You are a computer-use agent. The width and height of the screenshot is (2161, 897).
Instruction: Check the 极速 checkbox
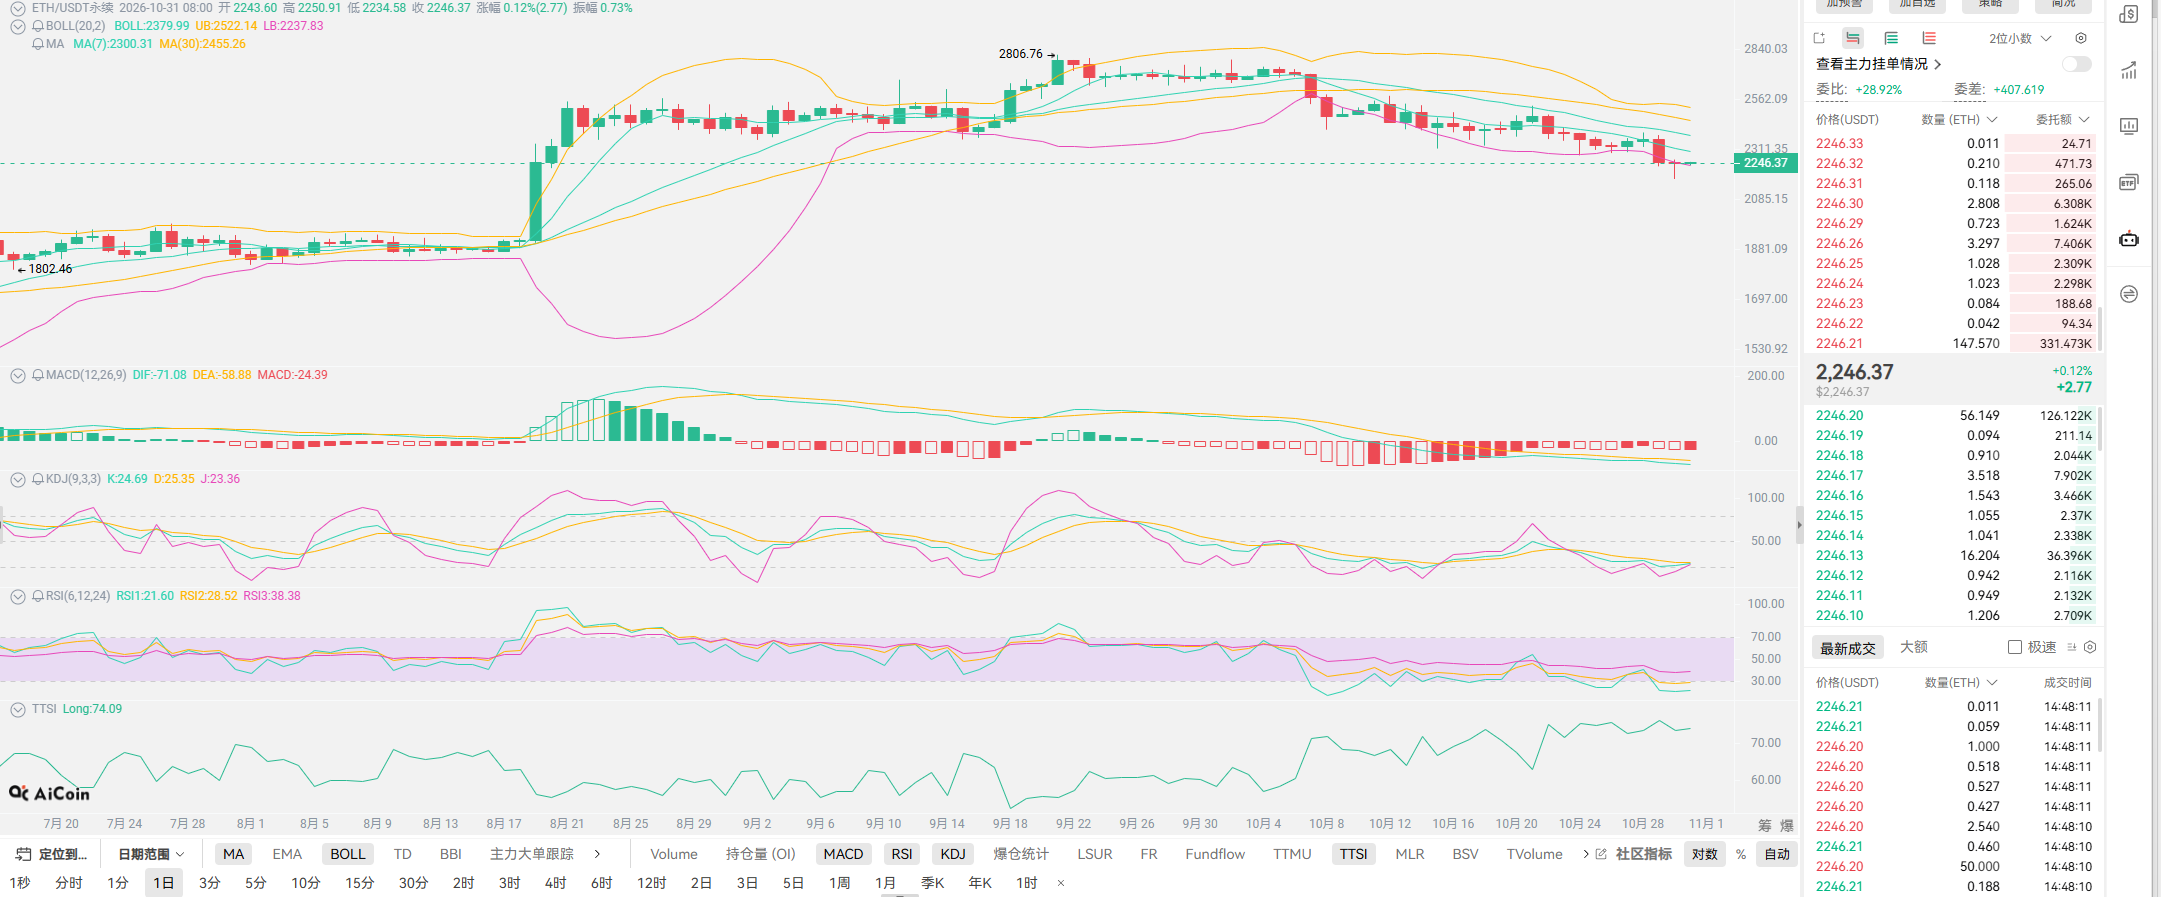click(2015, 647)
